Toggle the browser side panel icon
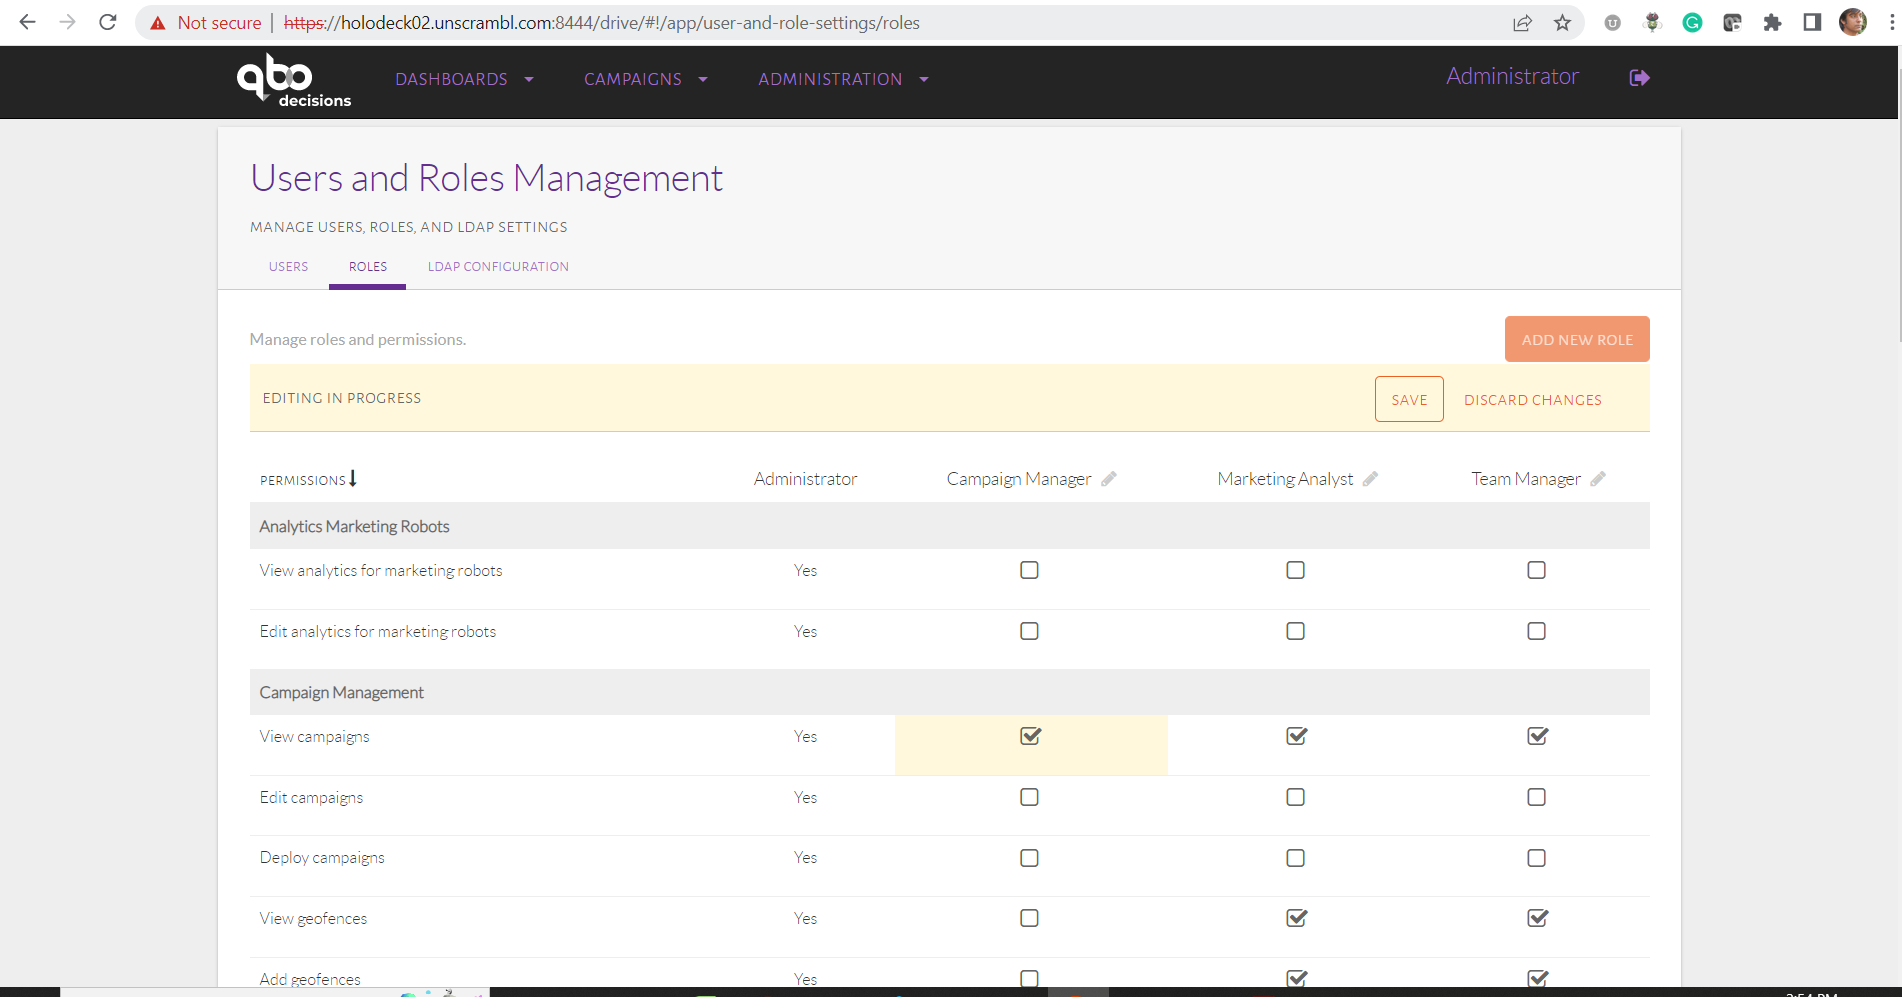 point(1812,23)
